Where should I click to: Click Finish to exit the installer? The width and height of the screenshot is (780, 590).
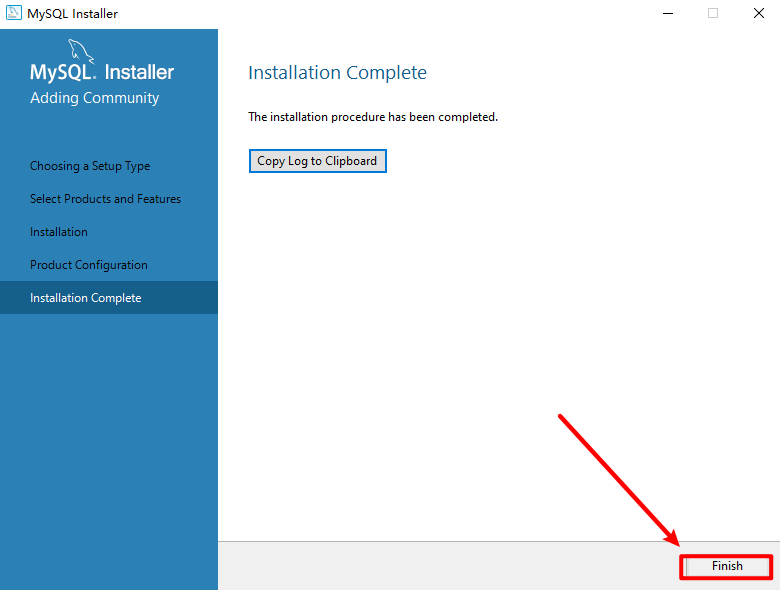pos(727,566)
